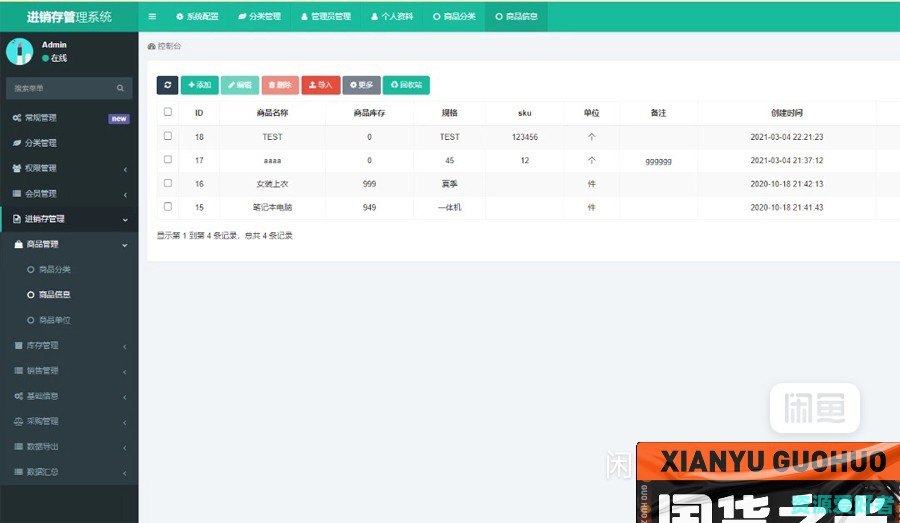This screenshot has height=523, width=900.
Task: Click the refresh icon button in toolbar
Action: click(x=167, y=86)
